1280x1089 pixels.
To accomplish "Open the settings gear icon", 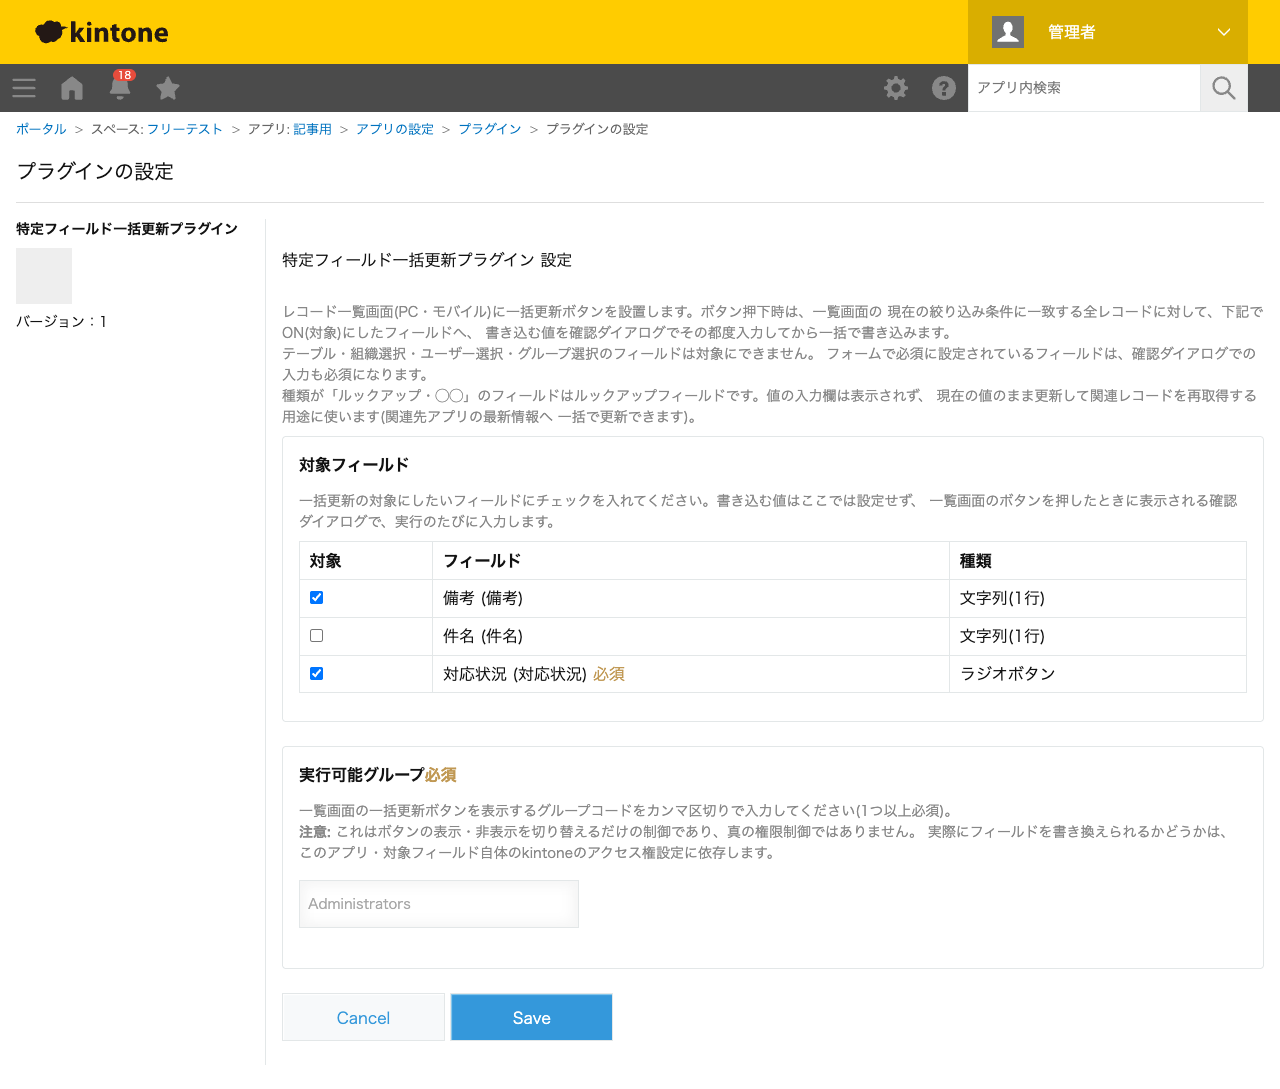I will click(x=896, y=88).
